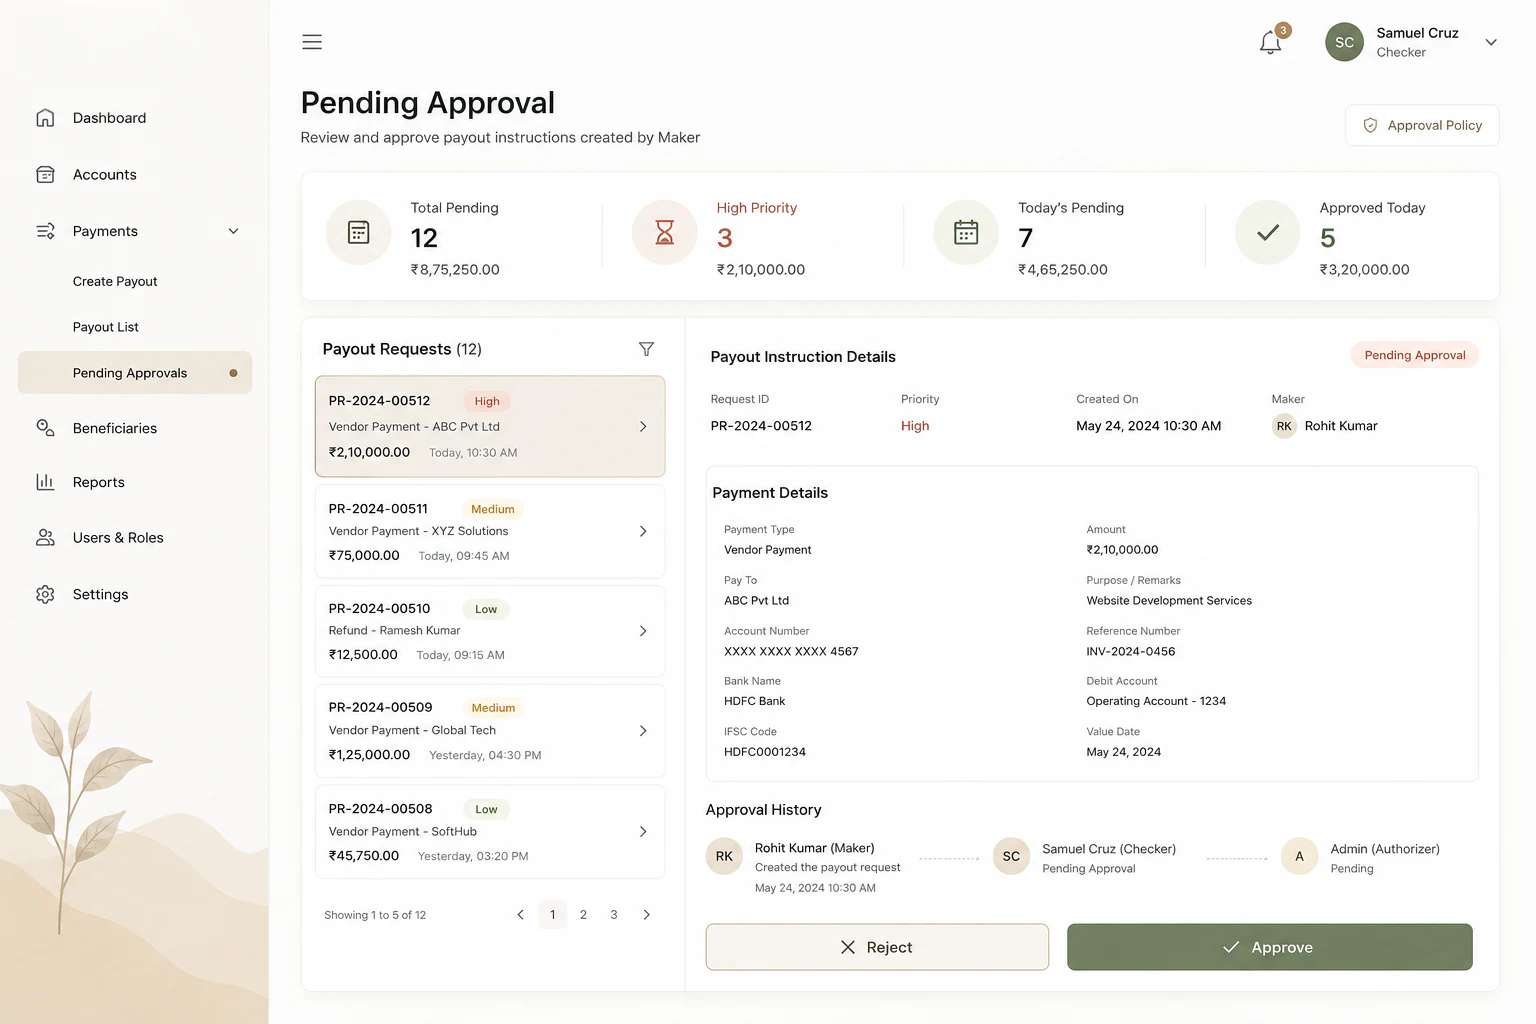
Task: Select Create Payout menu item
Action: pyautogui.click(x=115, y=281)
